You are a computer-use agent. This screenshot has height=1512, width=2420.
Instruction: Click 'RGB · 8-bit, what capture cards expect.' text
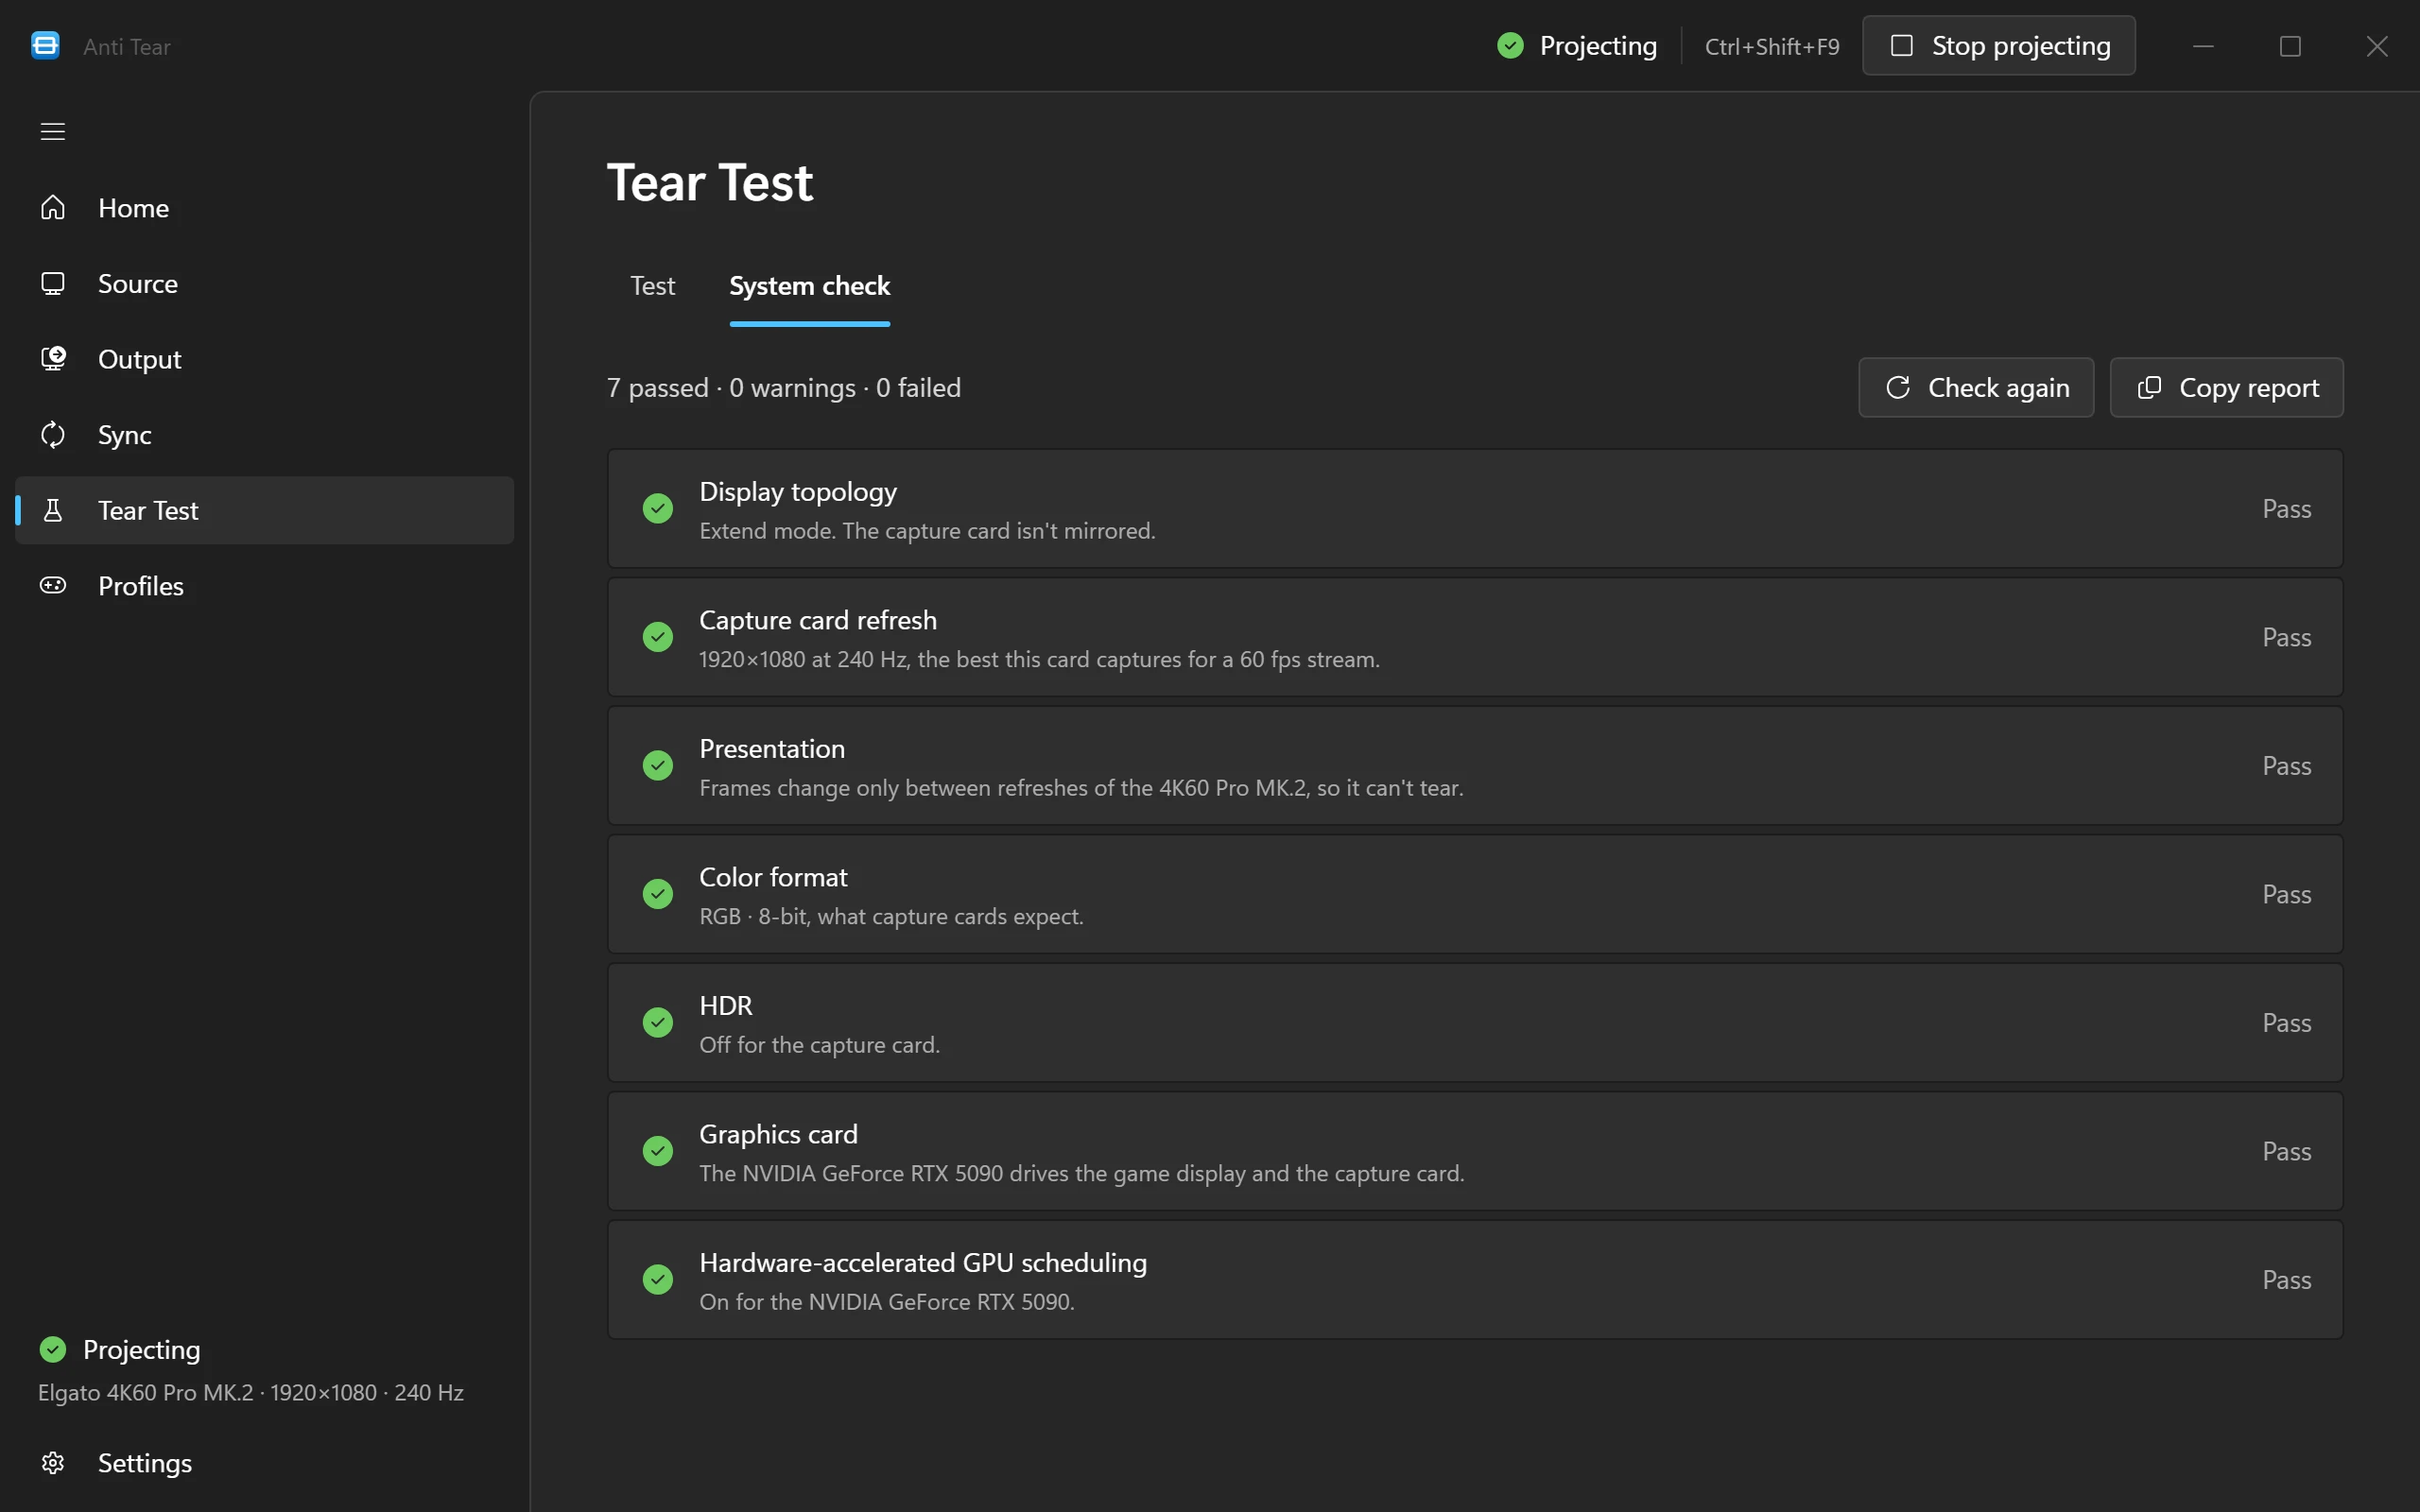(x=891, y=917)
